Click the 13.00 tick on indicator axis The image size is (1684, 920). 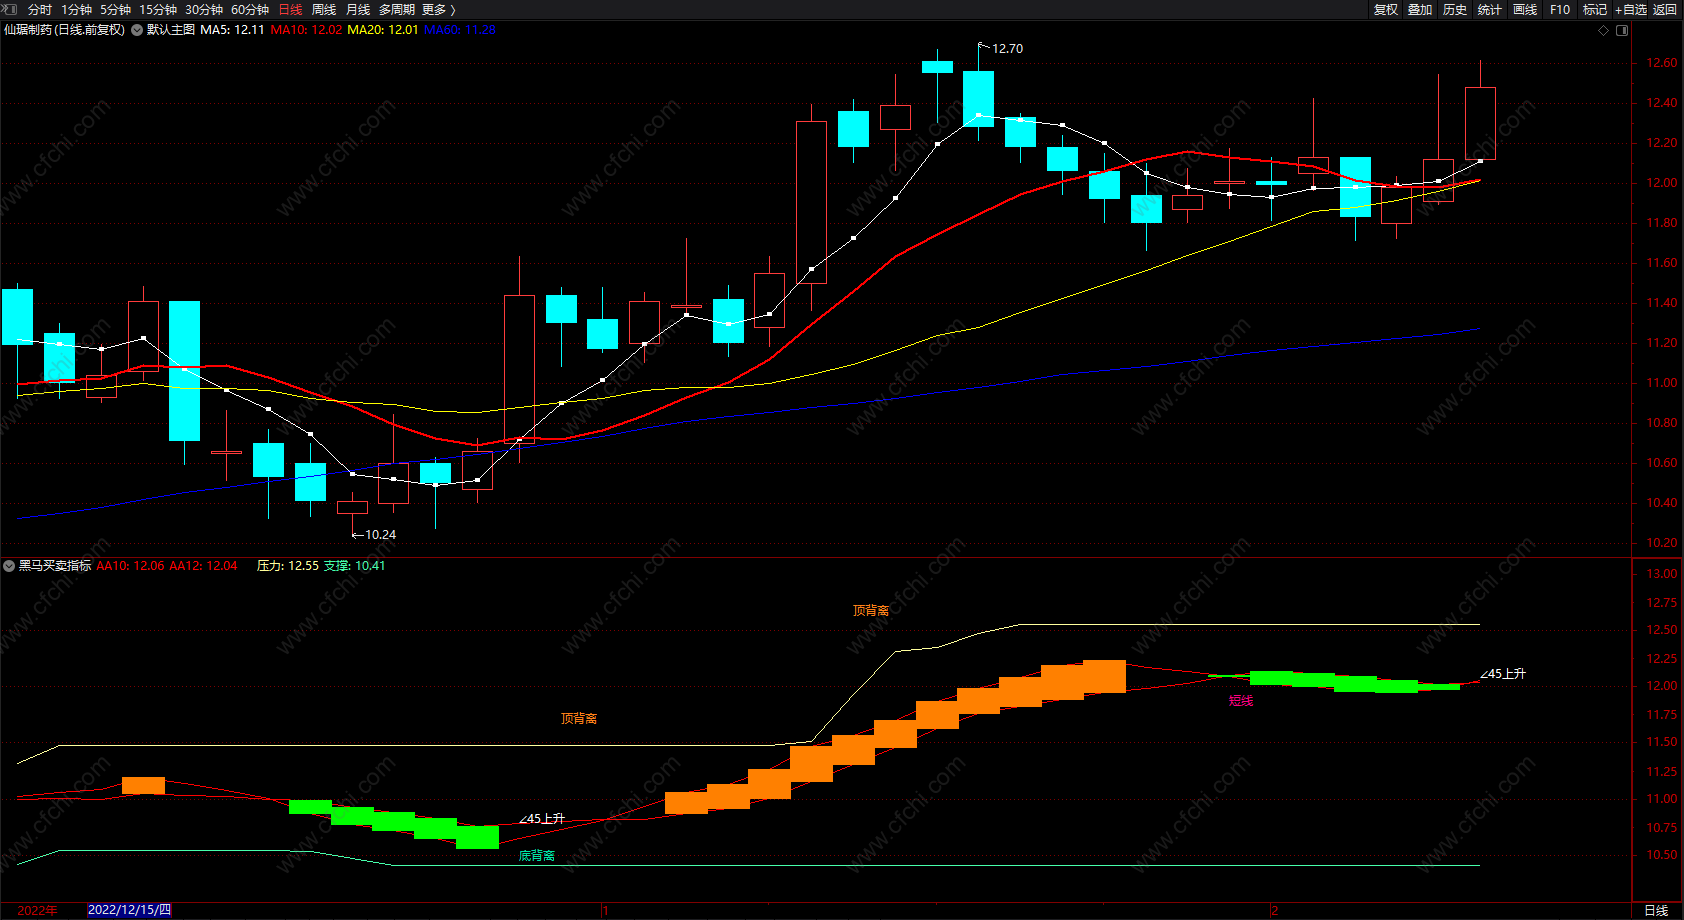1662,574
